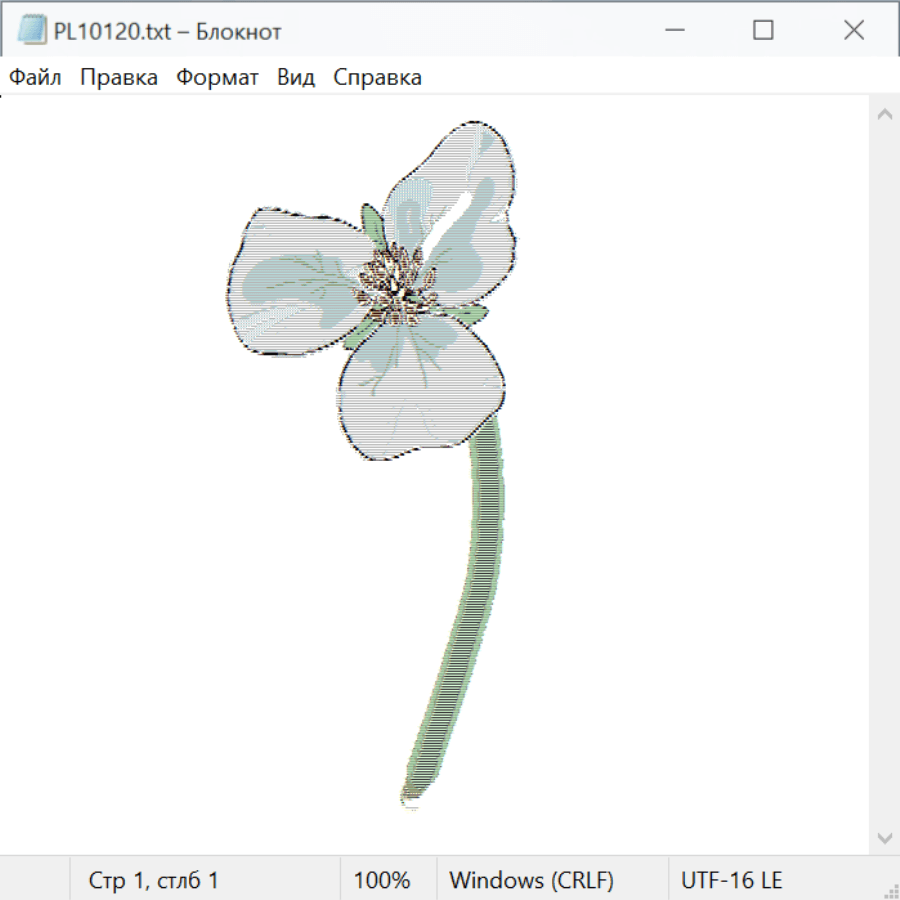Minimize the Блокнот window
Viewport: 900px width, 900px height.
point(673,31)
